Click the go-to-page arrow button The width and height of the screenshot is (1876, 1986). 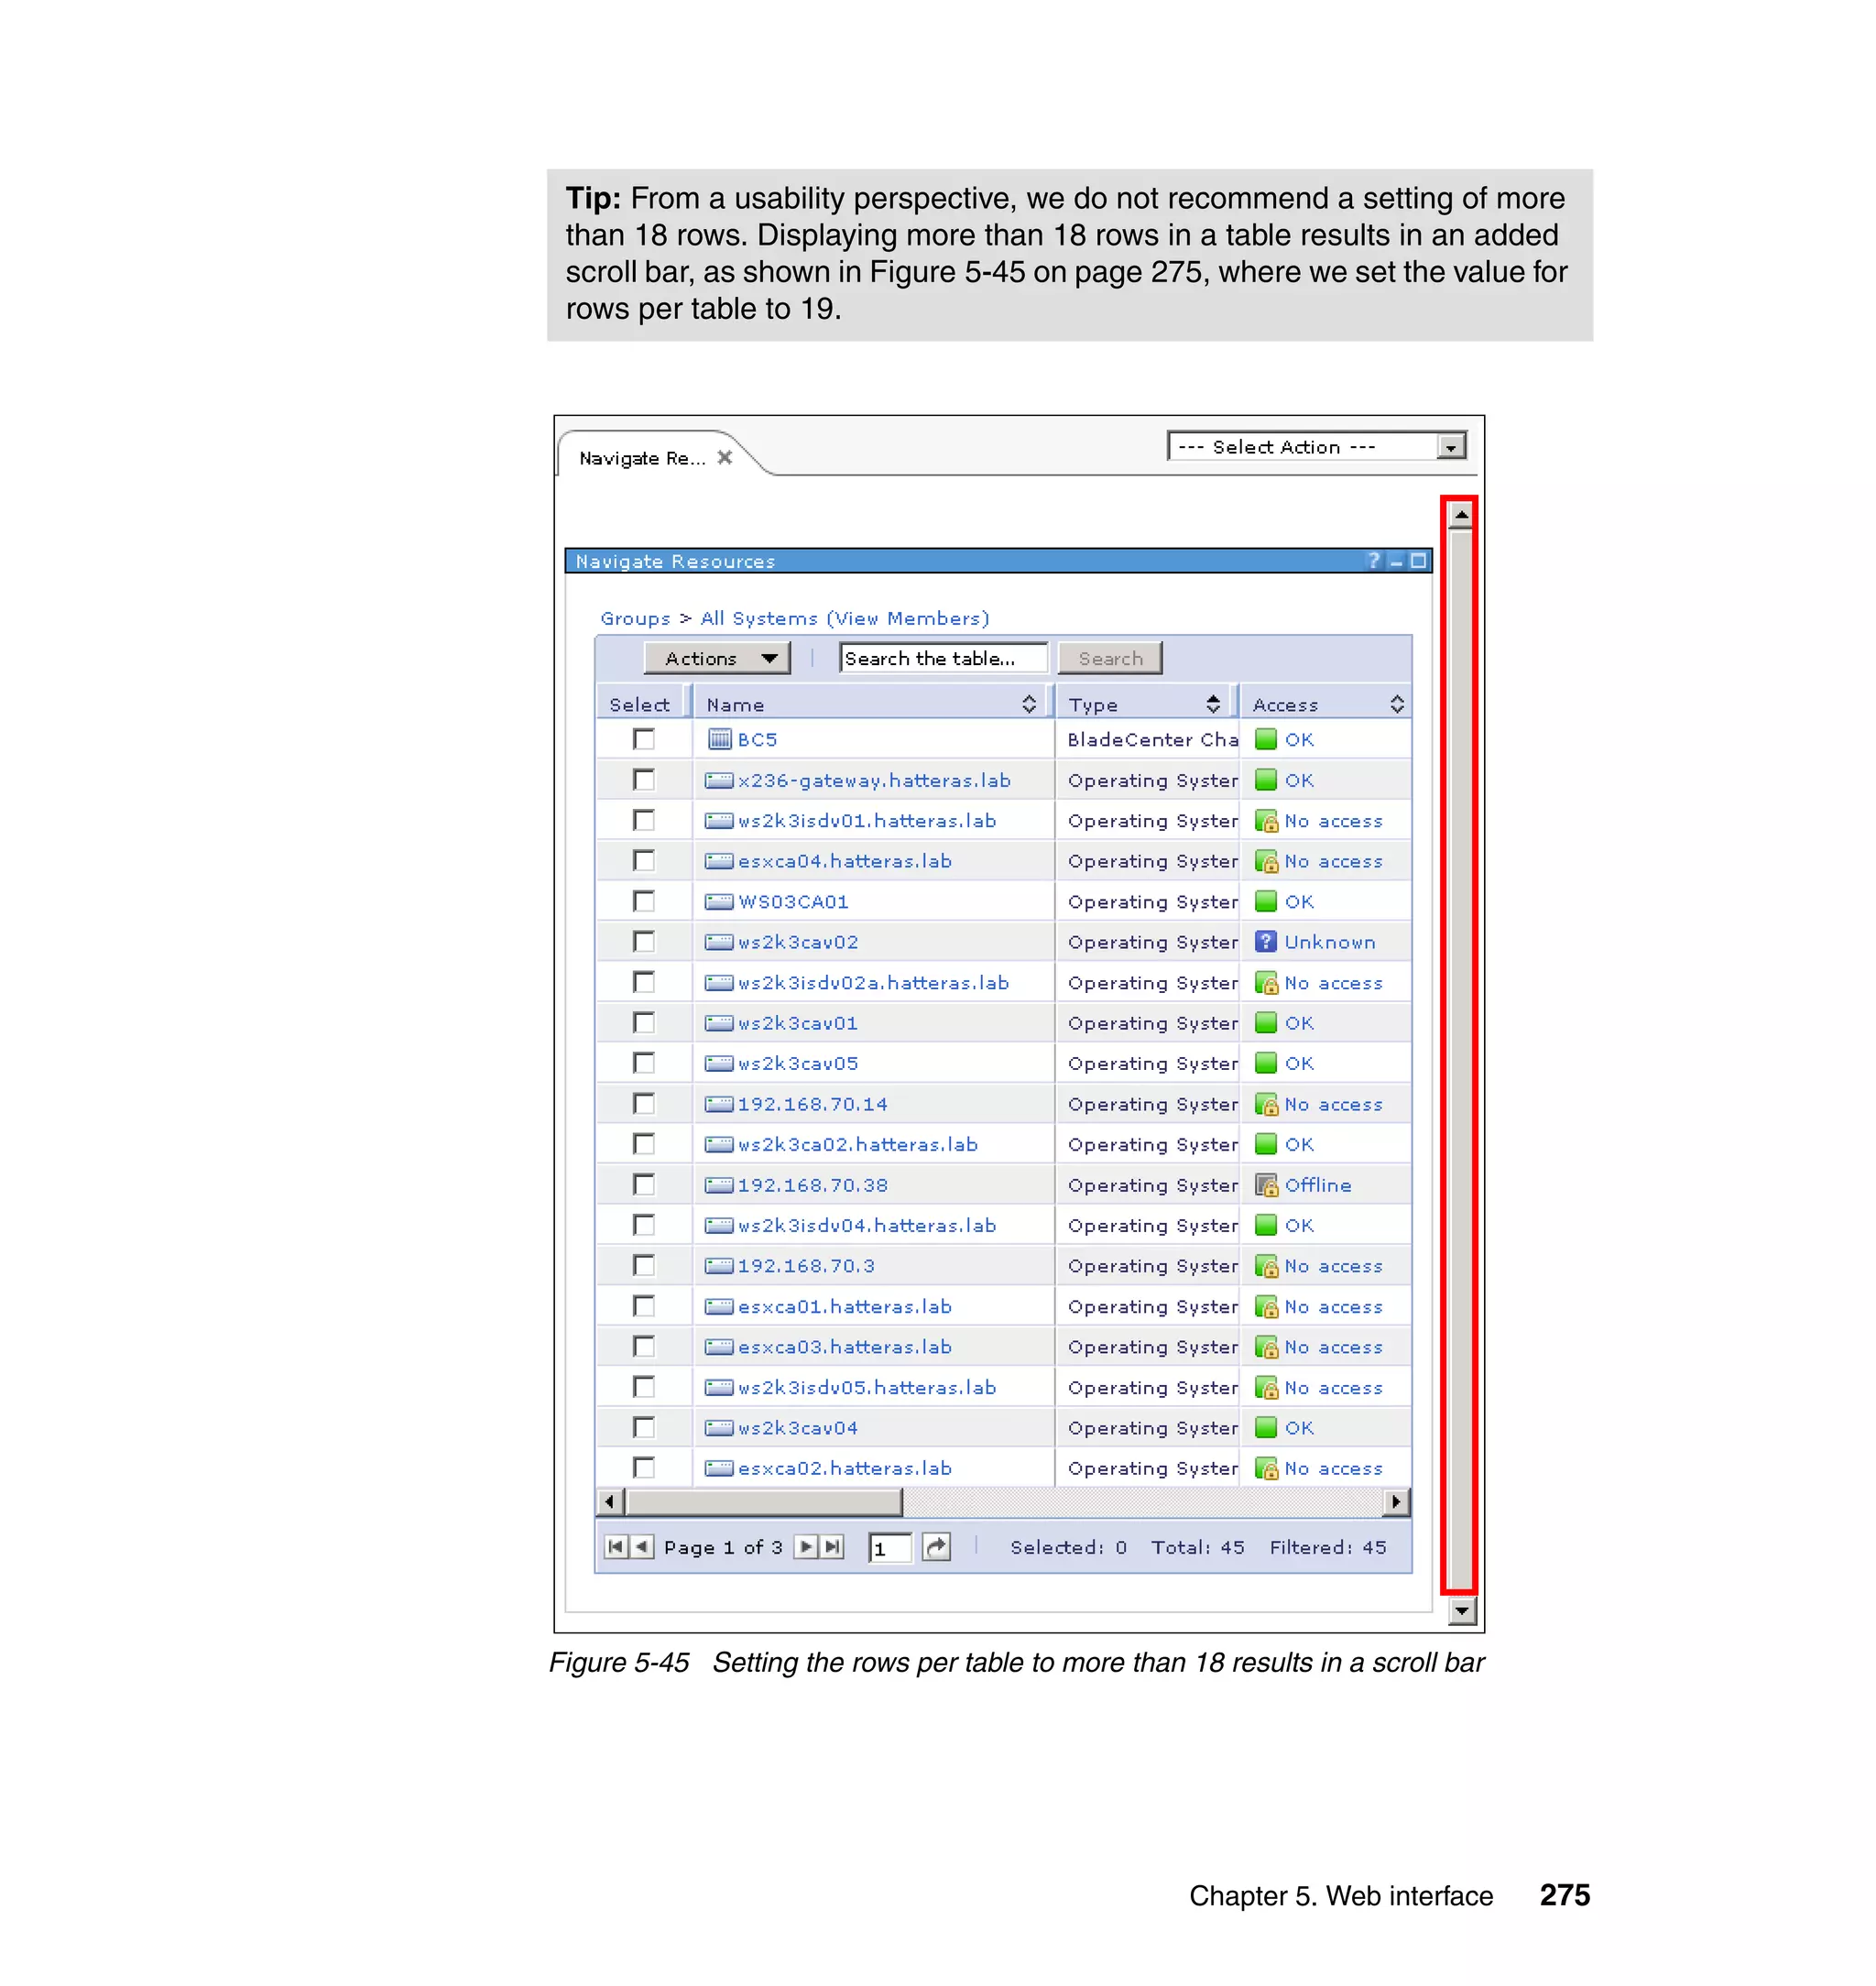coord(936,1547)
